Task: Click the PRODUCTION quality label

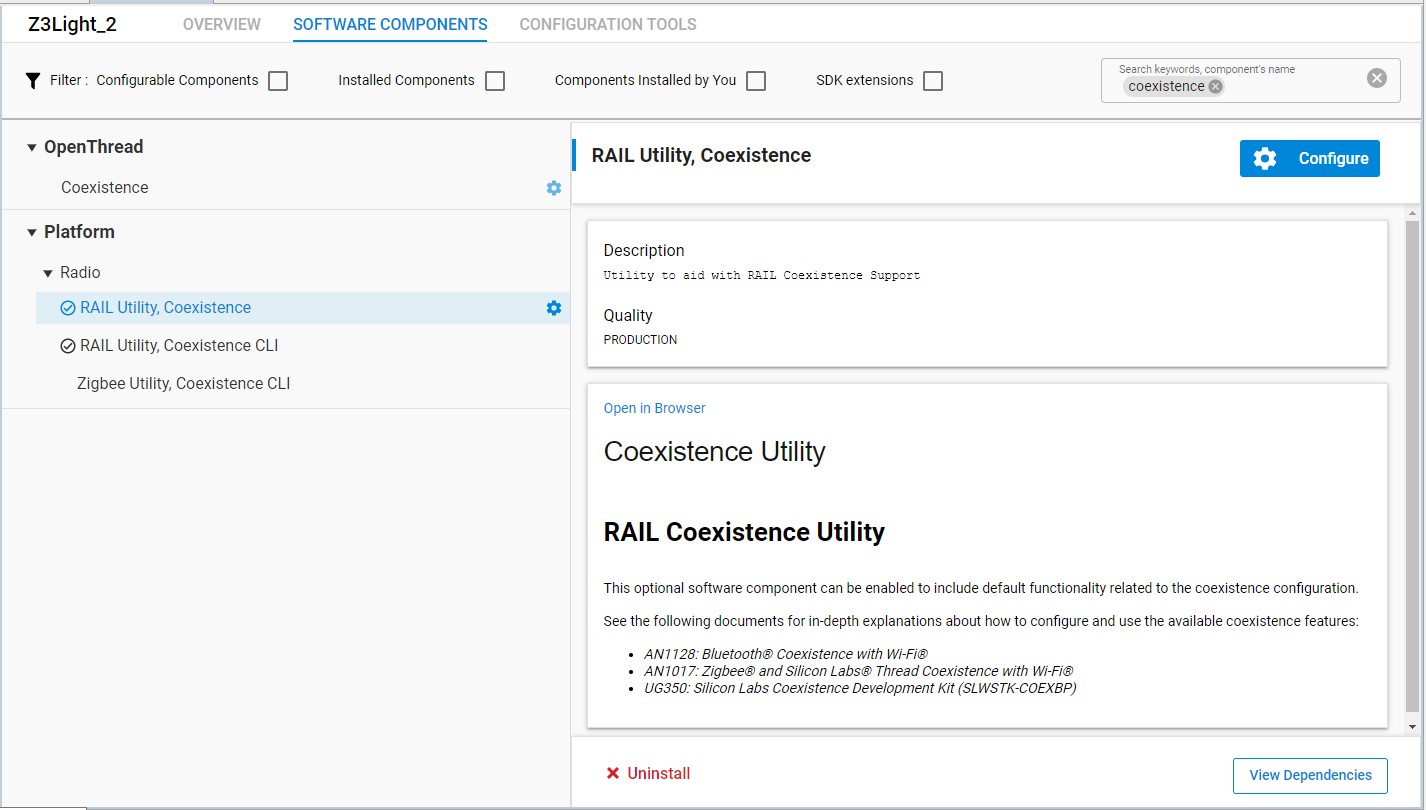Action: 640,340
